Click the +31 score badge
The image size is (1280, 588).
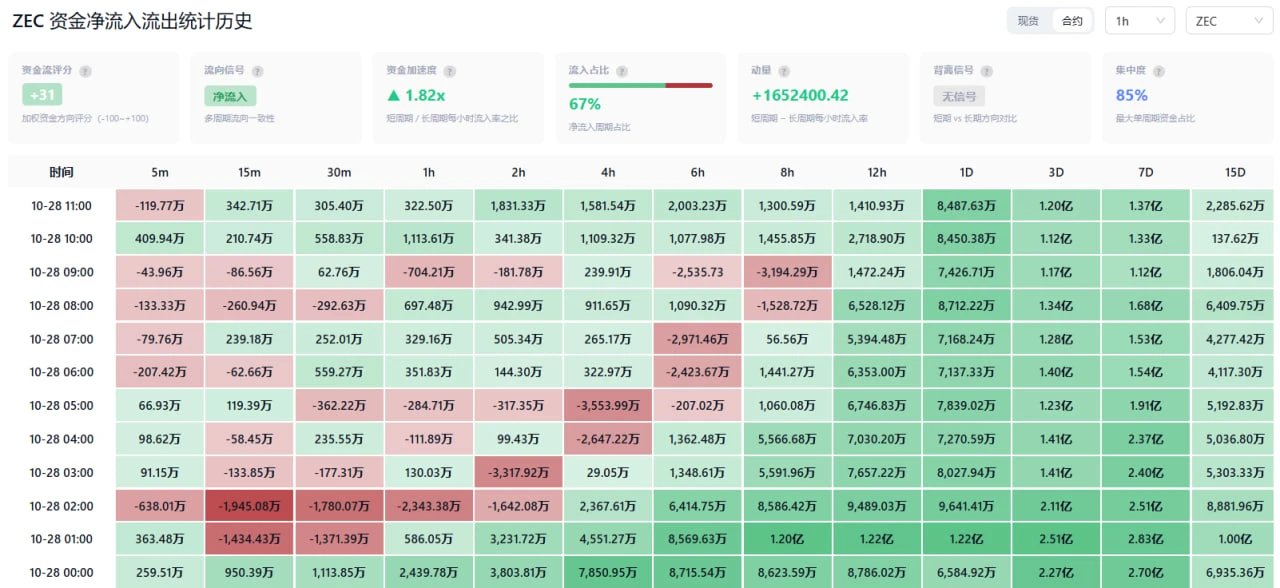pos(41,96)
